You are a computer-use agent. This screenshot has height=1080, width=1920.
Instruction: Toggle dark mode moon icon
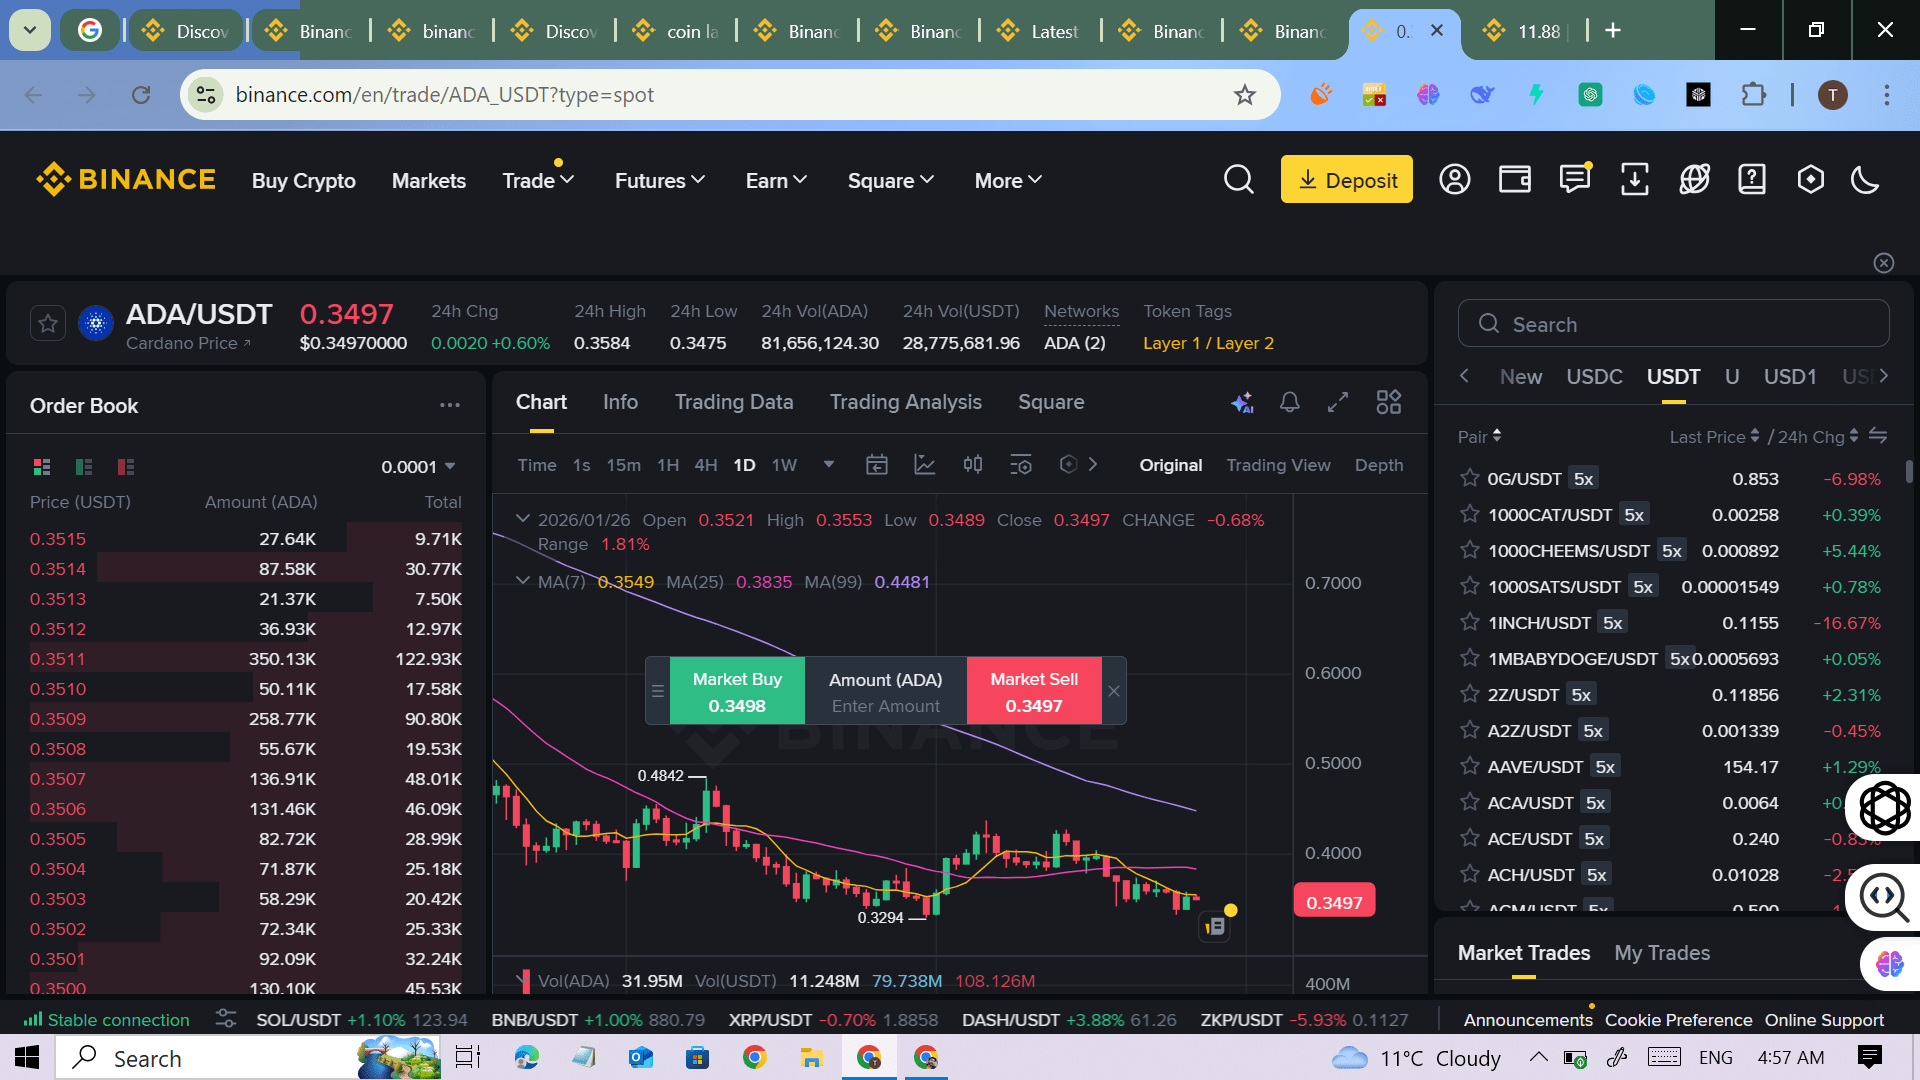(1864, 180)
